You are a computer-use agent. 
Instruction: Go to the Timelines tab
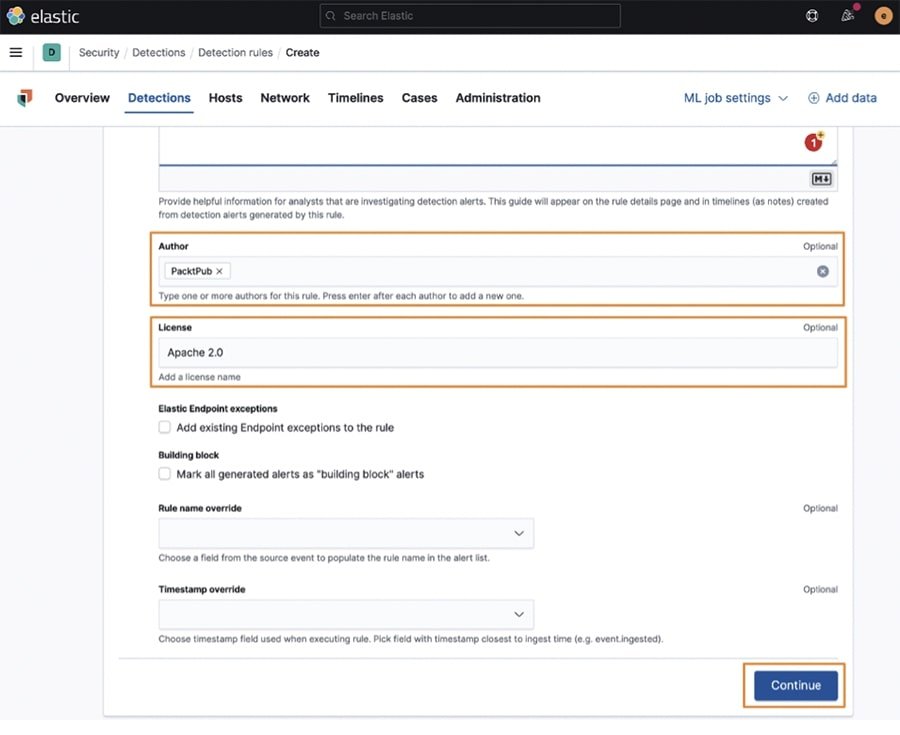click(x=355, y=98)
